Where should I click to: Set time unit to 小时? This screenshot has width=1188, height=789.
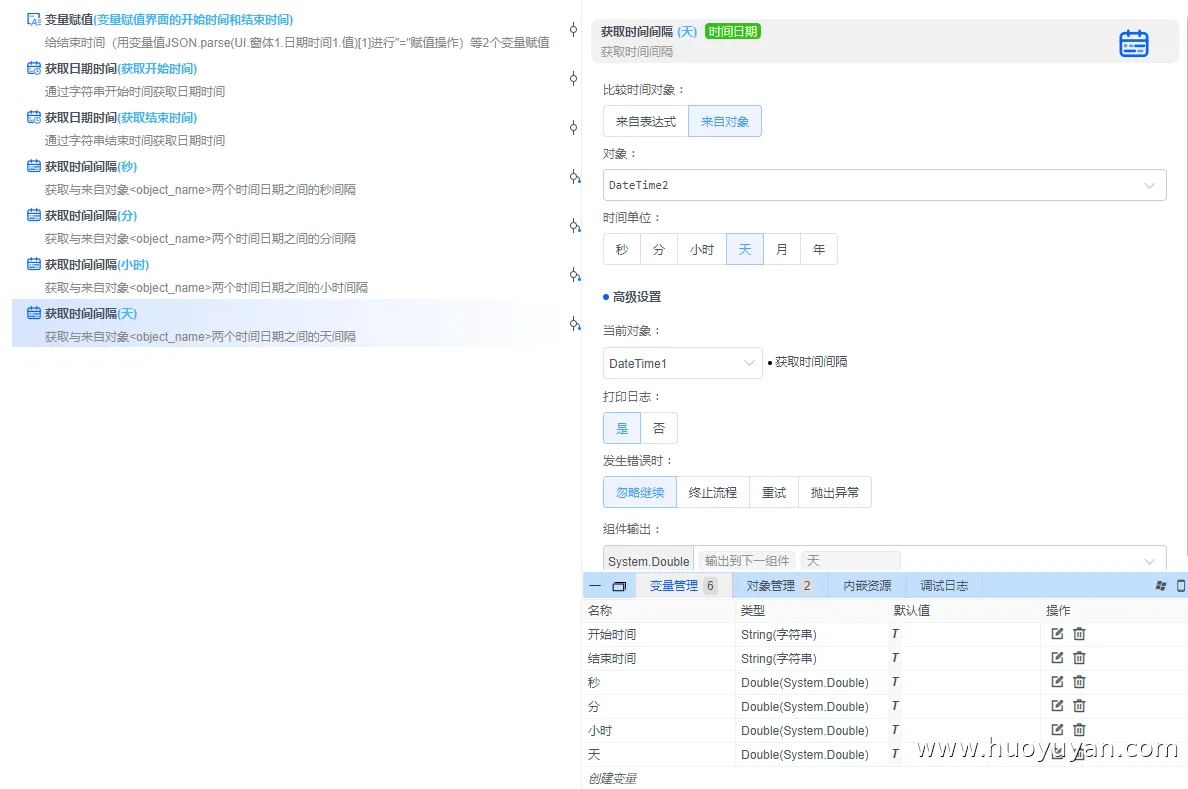tap(702, 249)
